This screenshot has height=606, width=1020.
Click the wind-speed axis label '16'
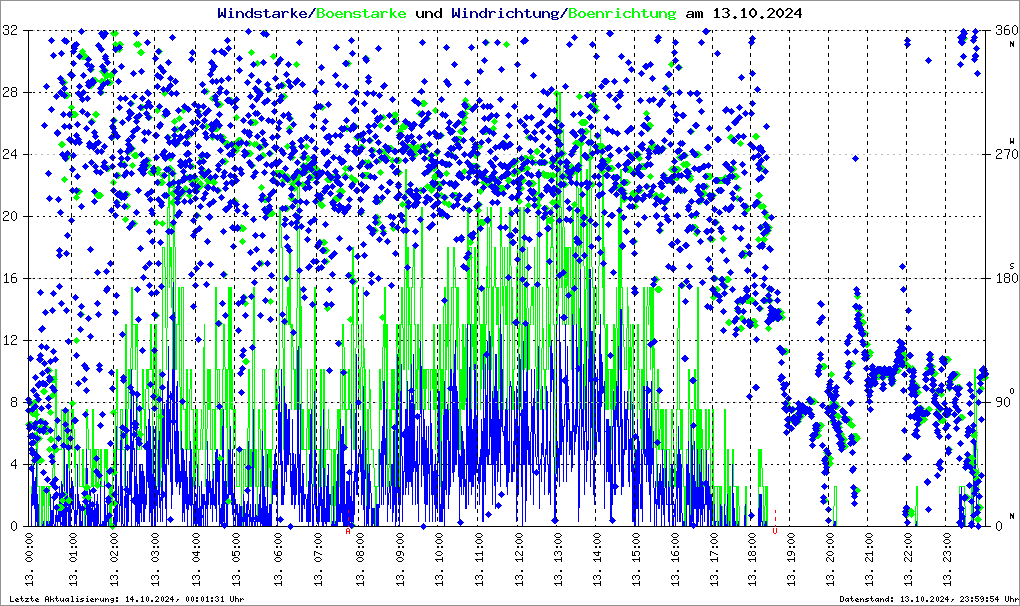10,278
